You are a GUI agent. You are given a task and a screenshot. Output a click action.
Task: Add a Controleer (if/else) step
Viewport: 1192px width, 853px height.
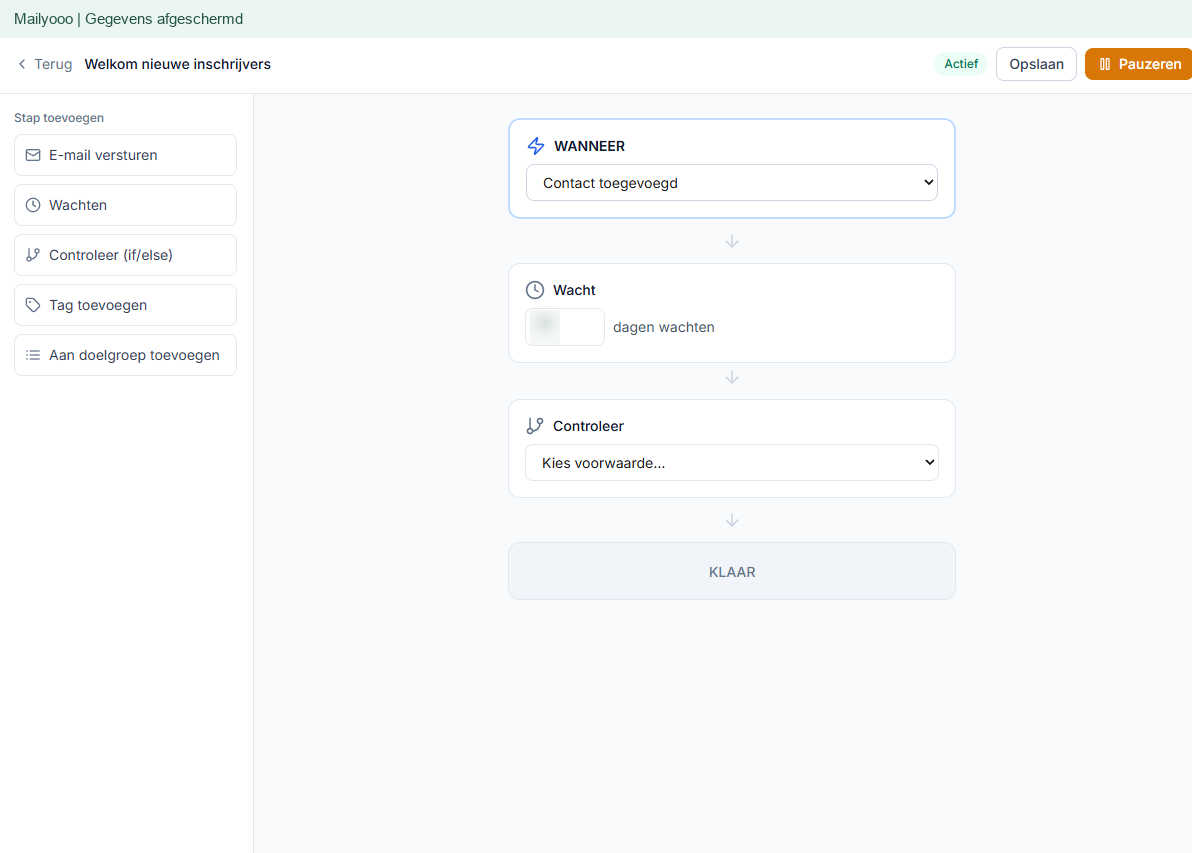[x=125, y=255]
